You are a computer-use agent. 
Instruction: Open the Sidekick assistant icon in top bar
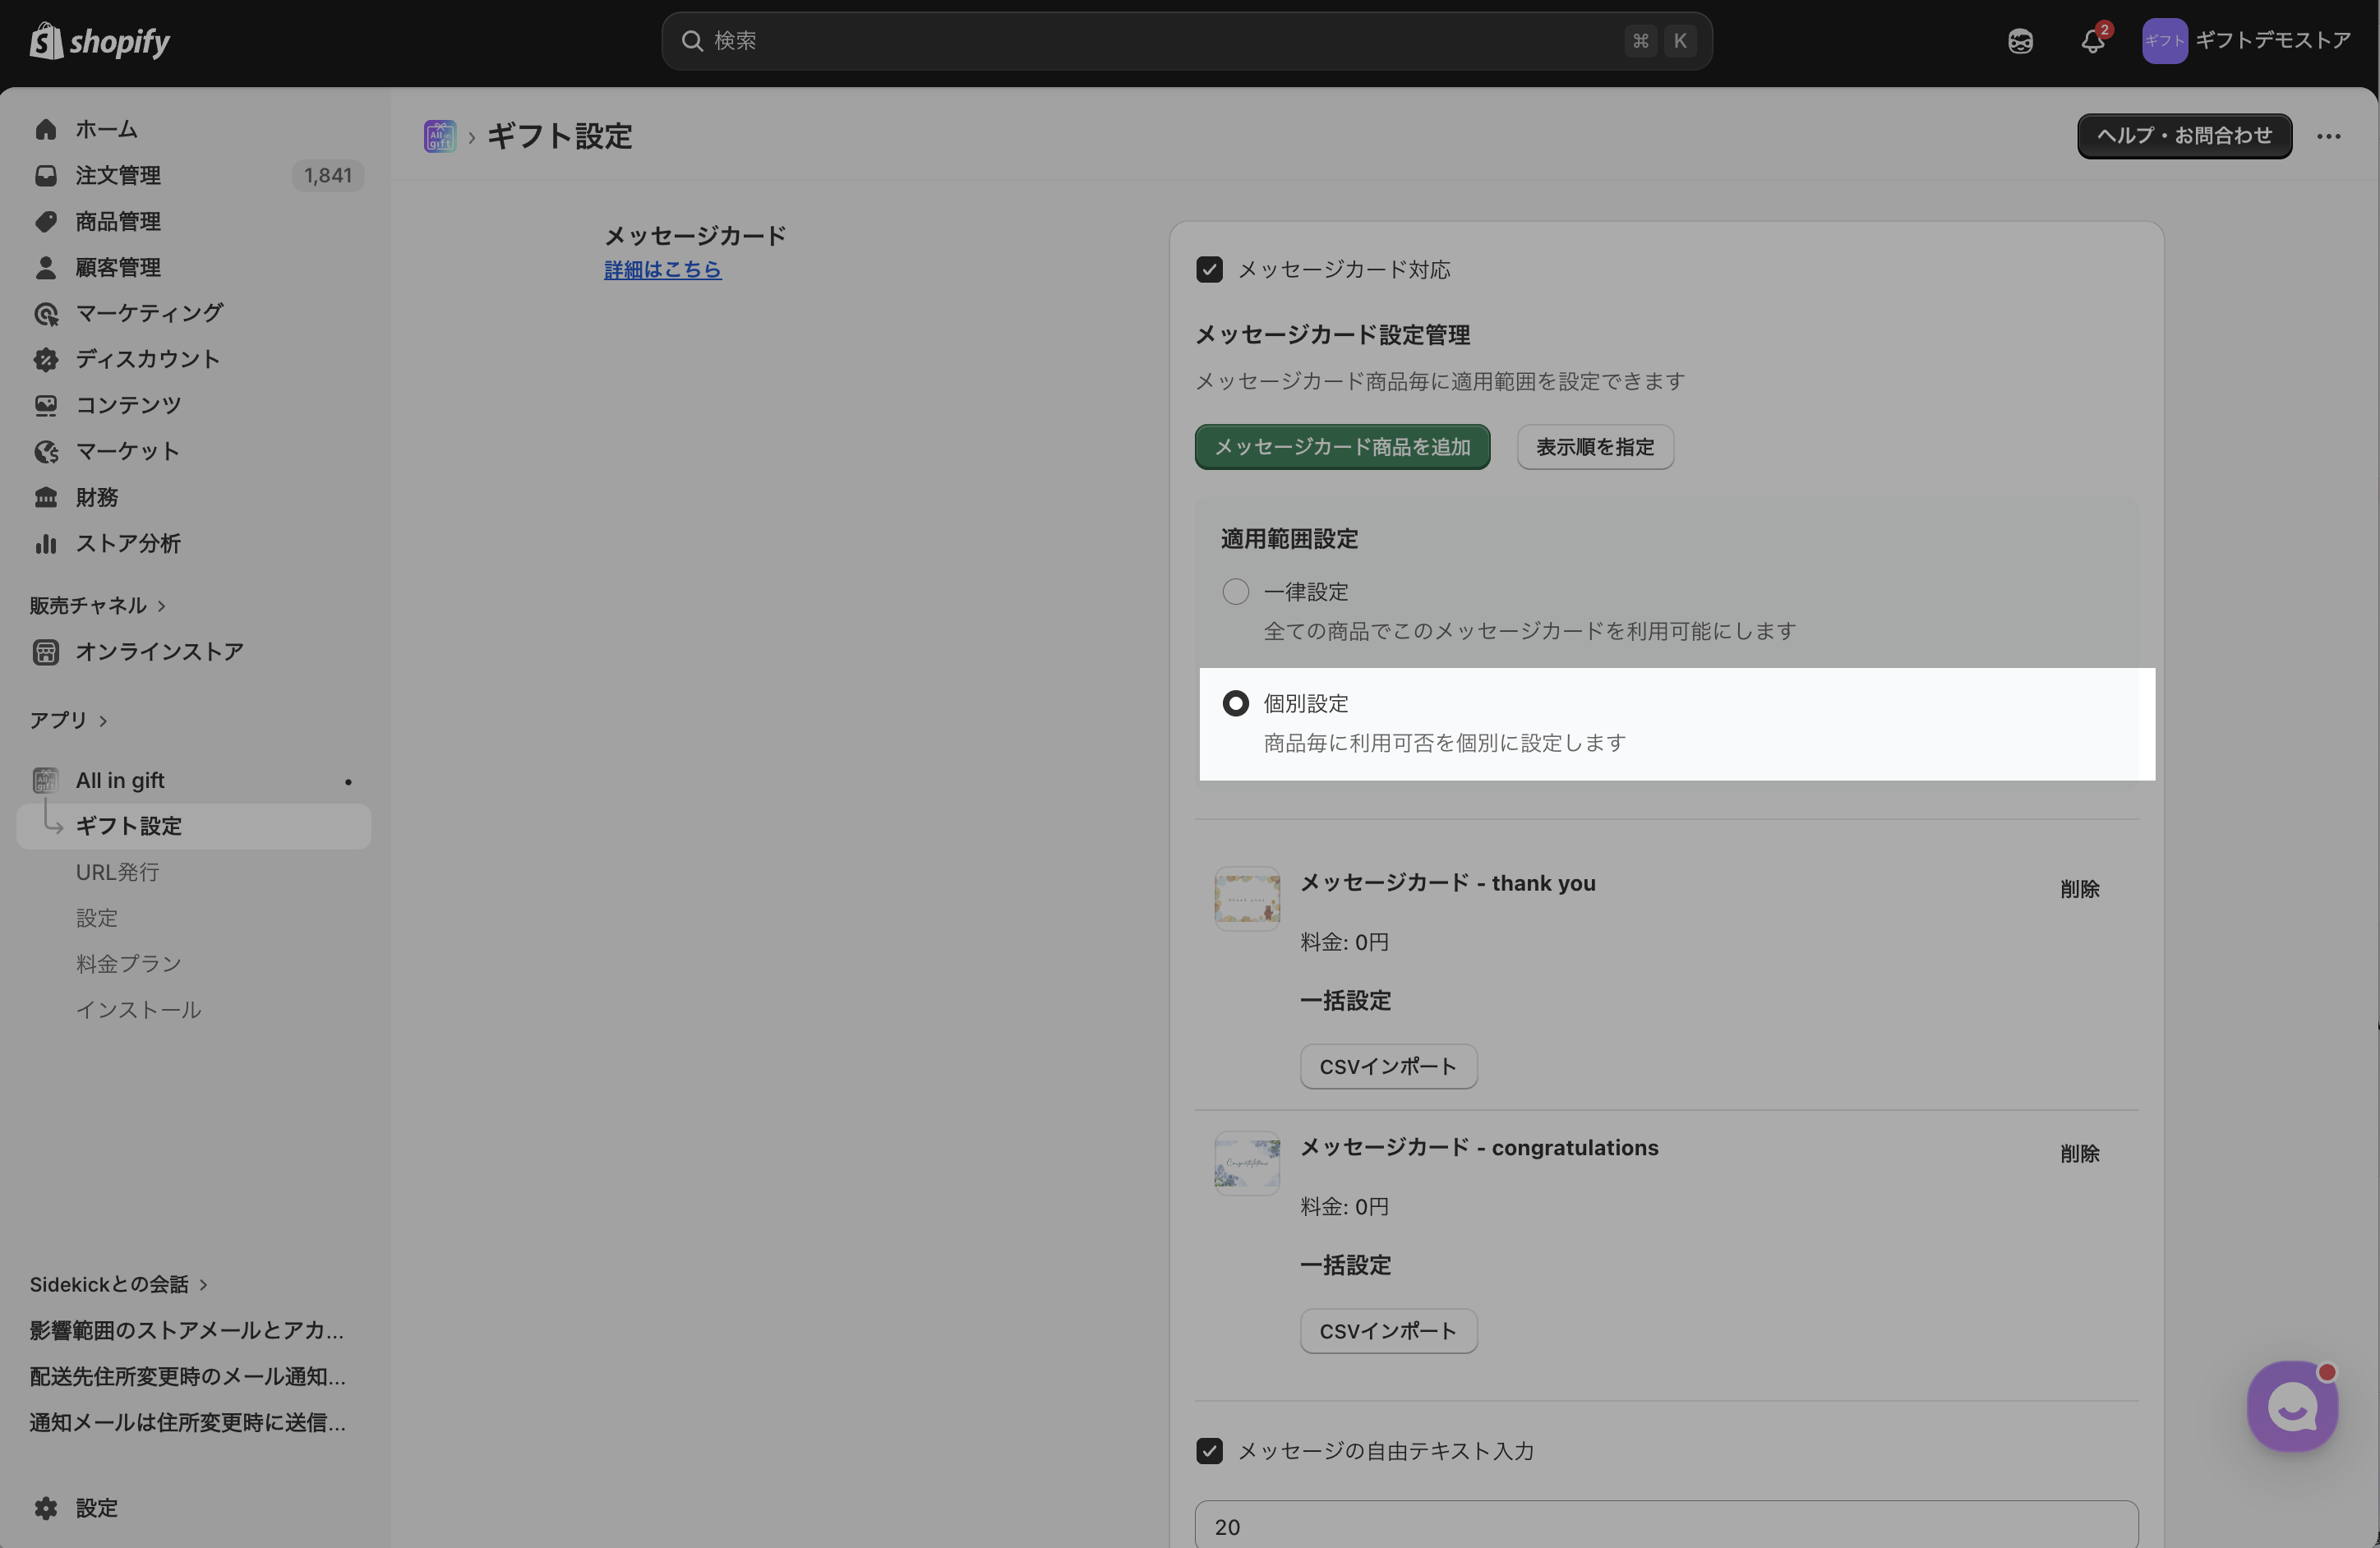coord(2020,41)
